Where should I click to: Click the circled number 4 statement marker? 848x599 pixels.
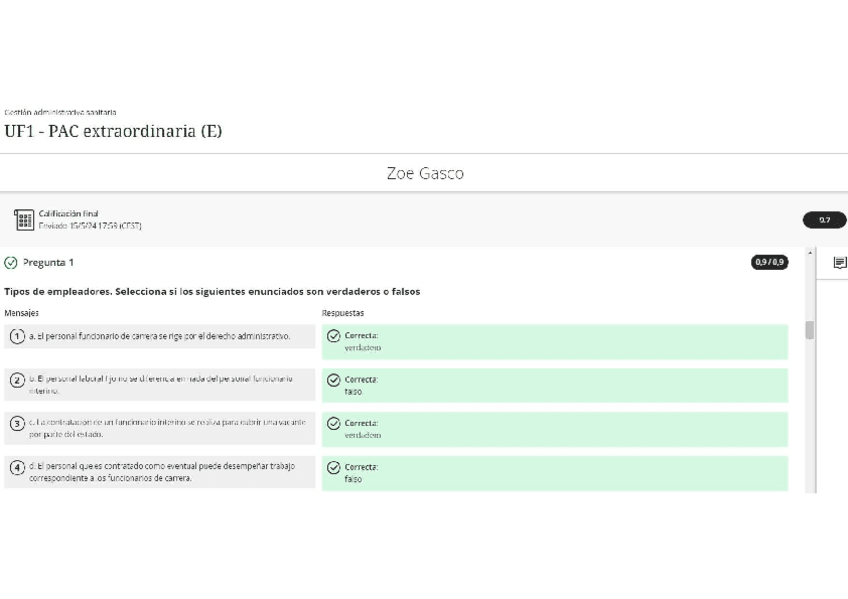coord(17,468)
